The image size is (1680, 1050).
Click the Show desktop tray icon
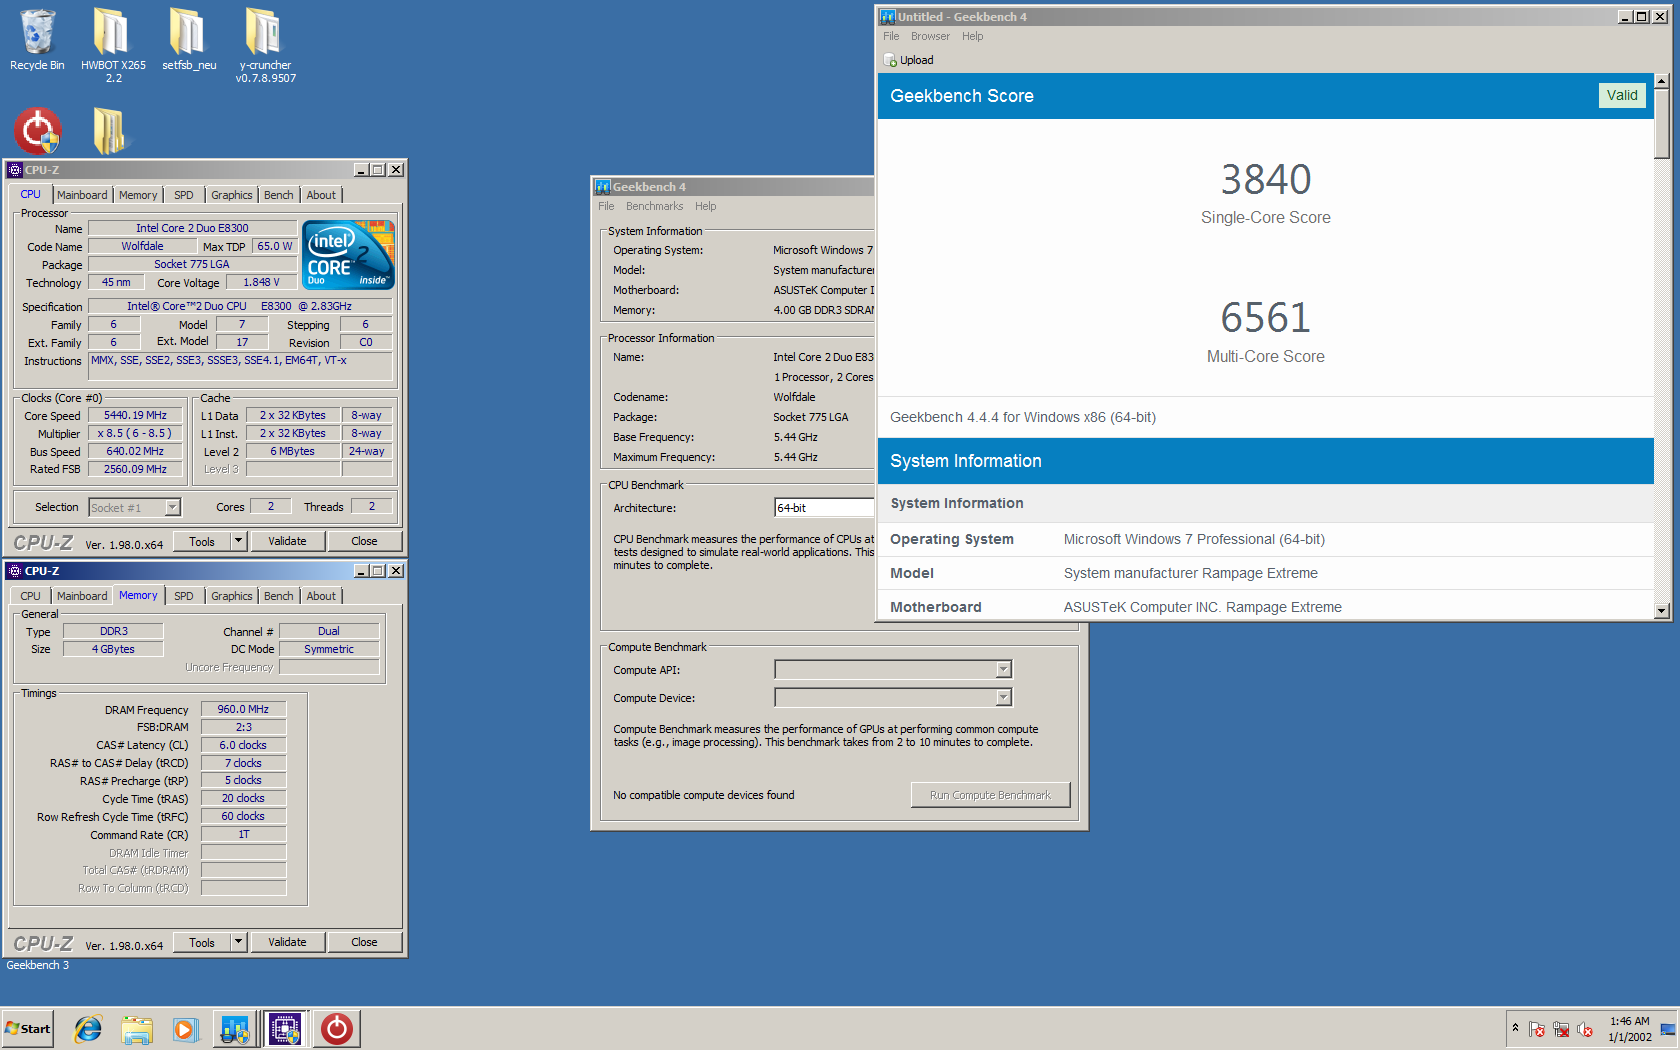[1667, 1029]
